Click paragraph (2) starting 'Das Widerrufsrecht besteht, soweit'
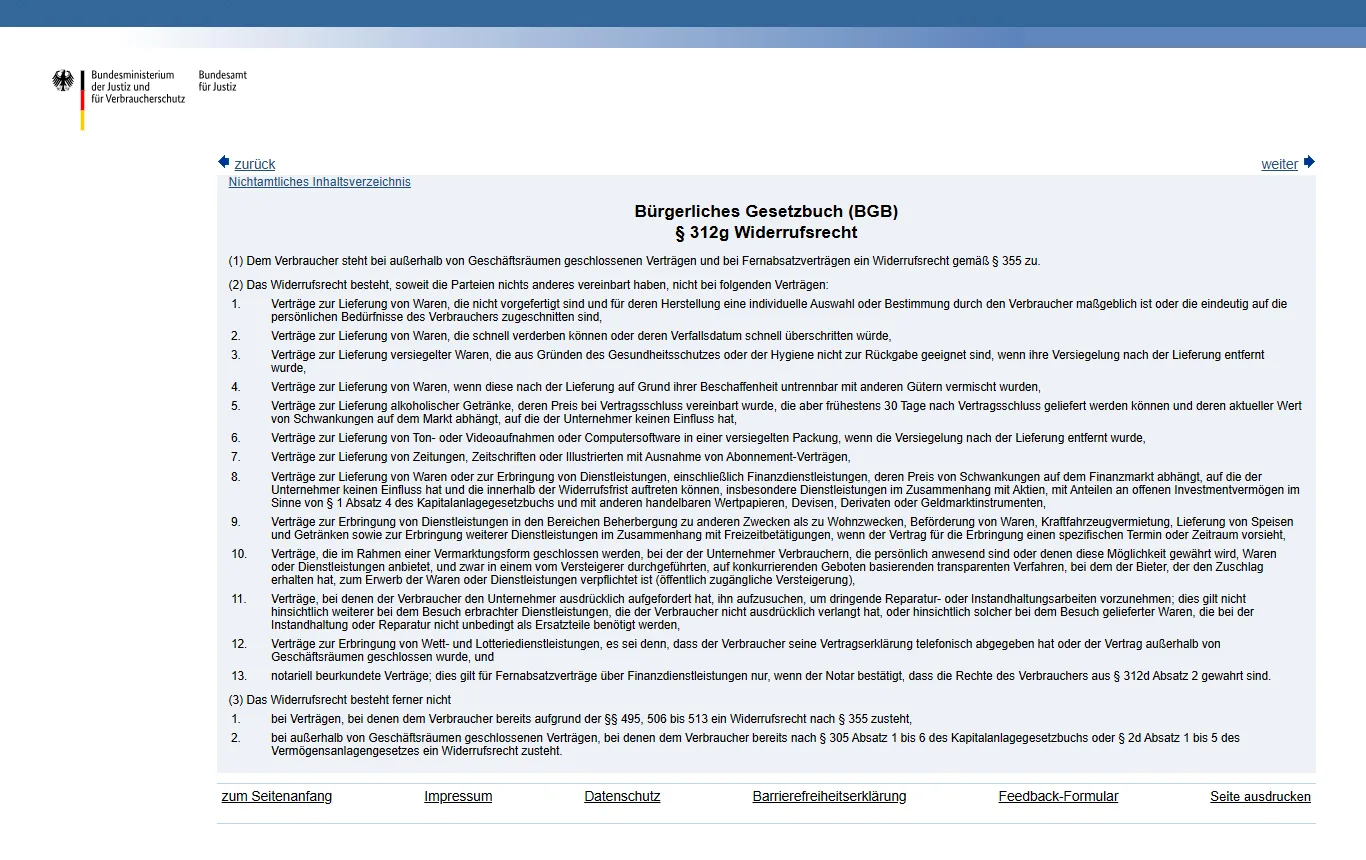Viewport: 1366px width, 860px height. 528,285
